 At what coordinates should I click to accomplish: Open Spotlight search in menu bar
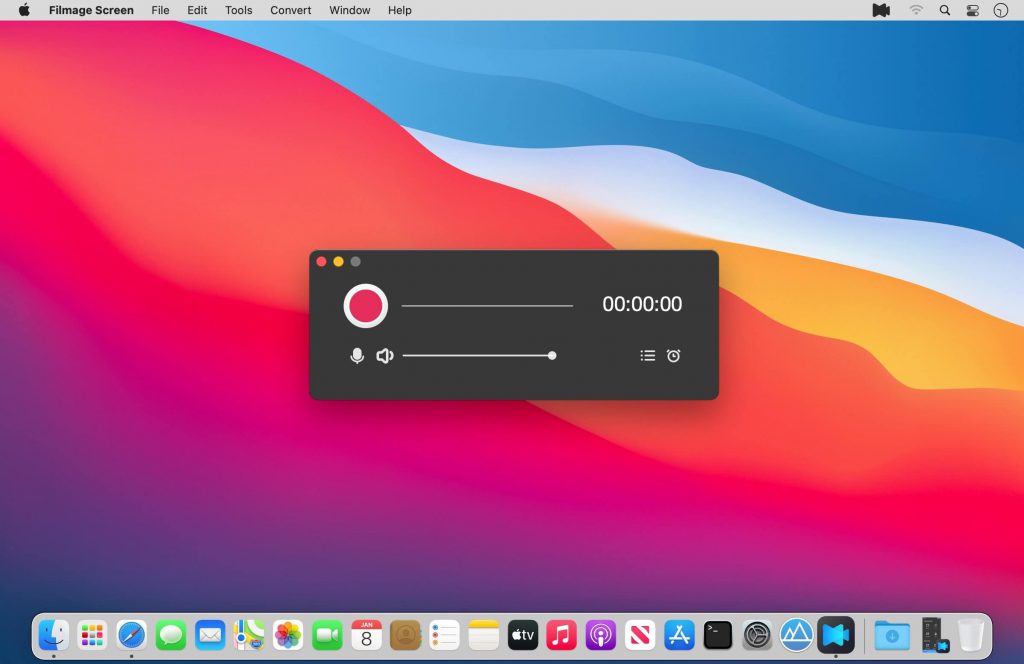pos(944,10)
